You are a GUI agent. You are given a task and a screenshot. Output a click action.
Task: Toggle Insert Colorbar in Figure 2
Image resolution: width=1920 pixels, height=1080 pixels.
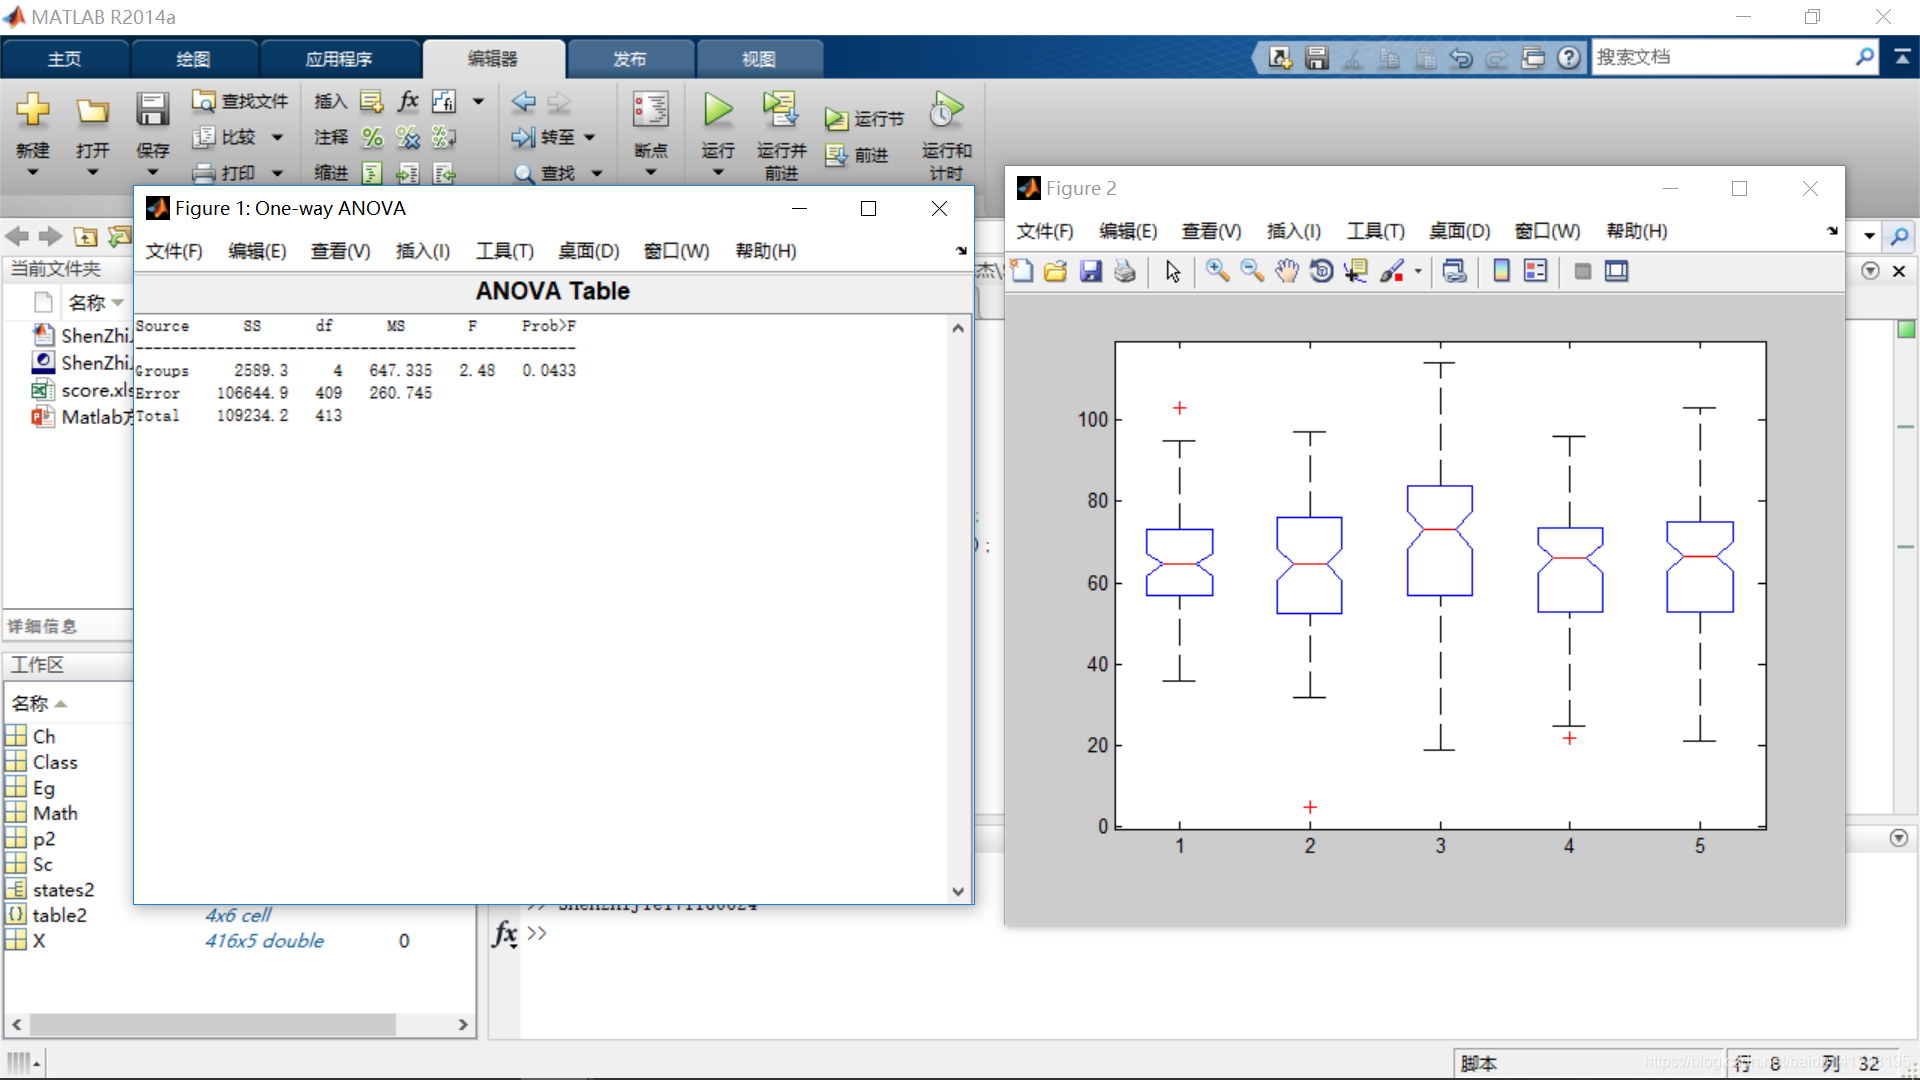1501,271
